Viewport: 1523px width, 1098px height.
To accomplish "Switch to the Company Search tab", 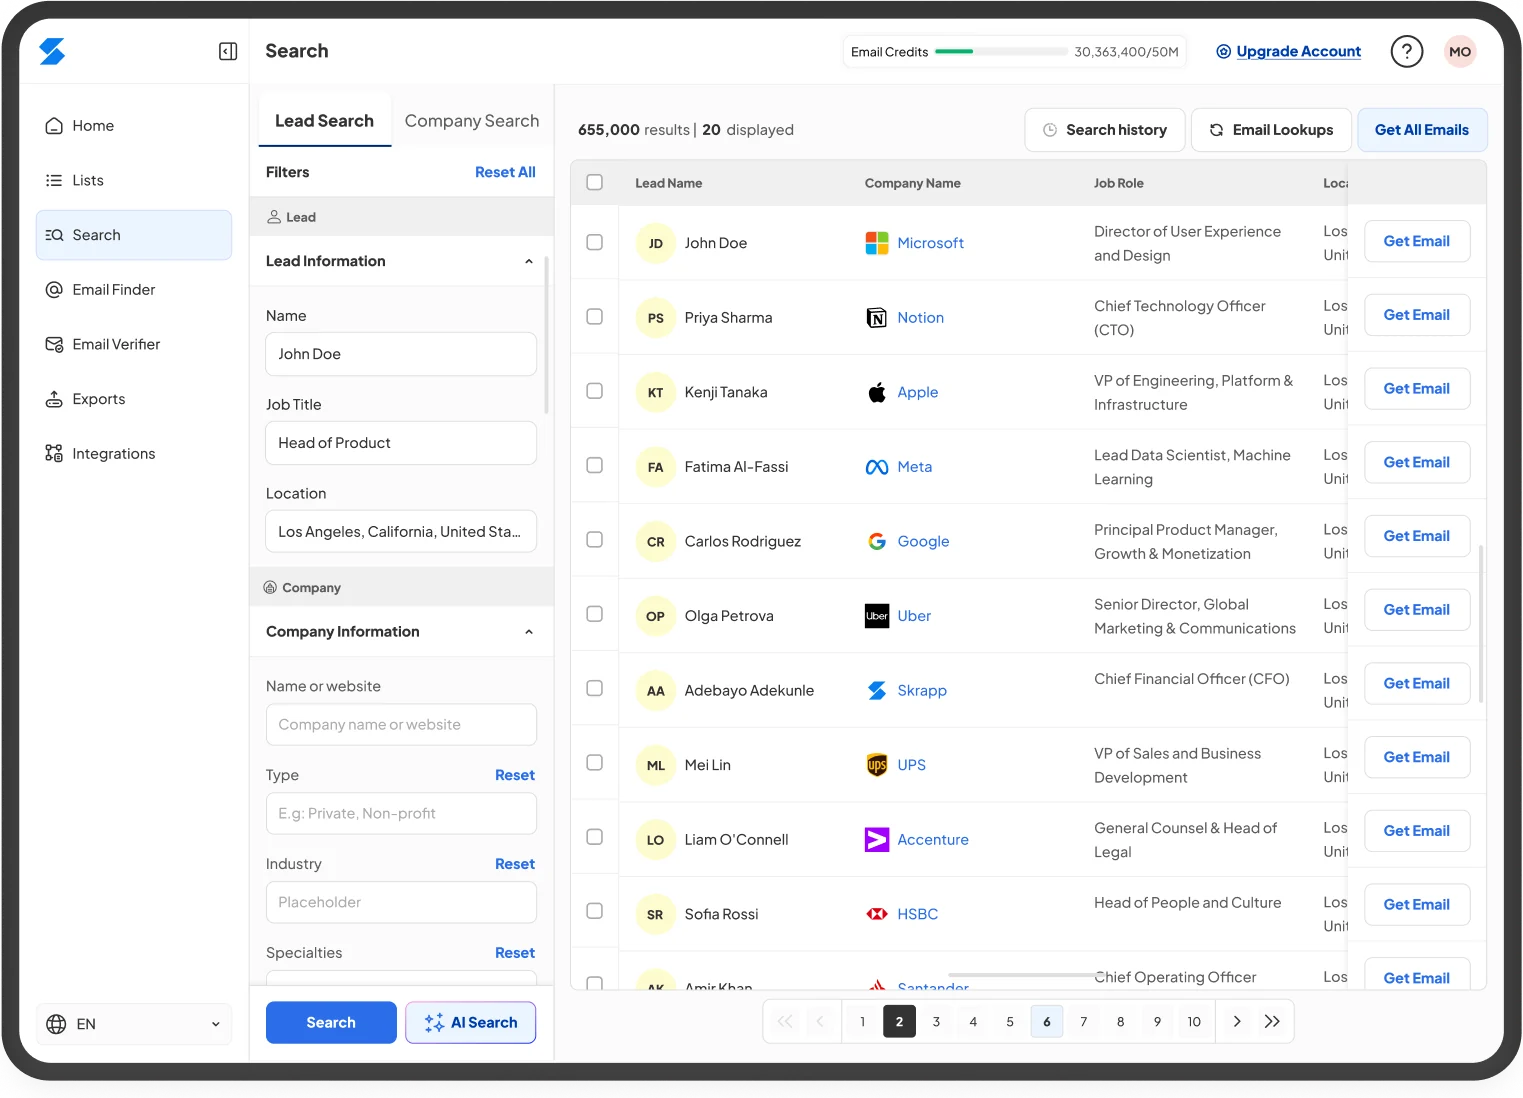I will (x=472, y=121).
